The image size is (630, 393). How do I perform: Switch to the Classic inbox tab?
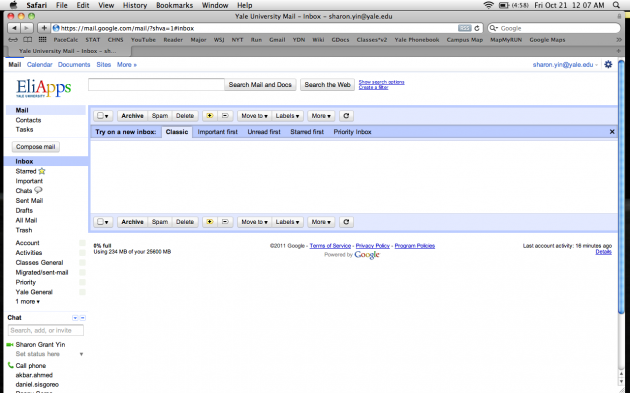point(177,132)
